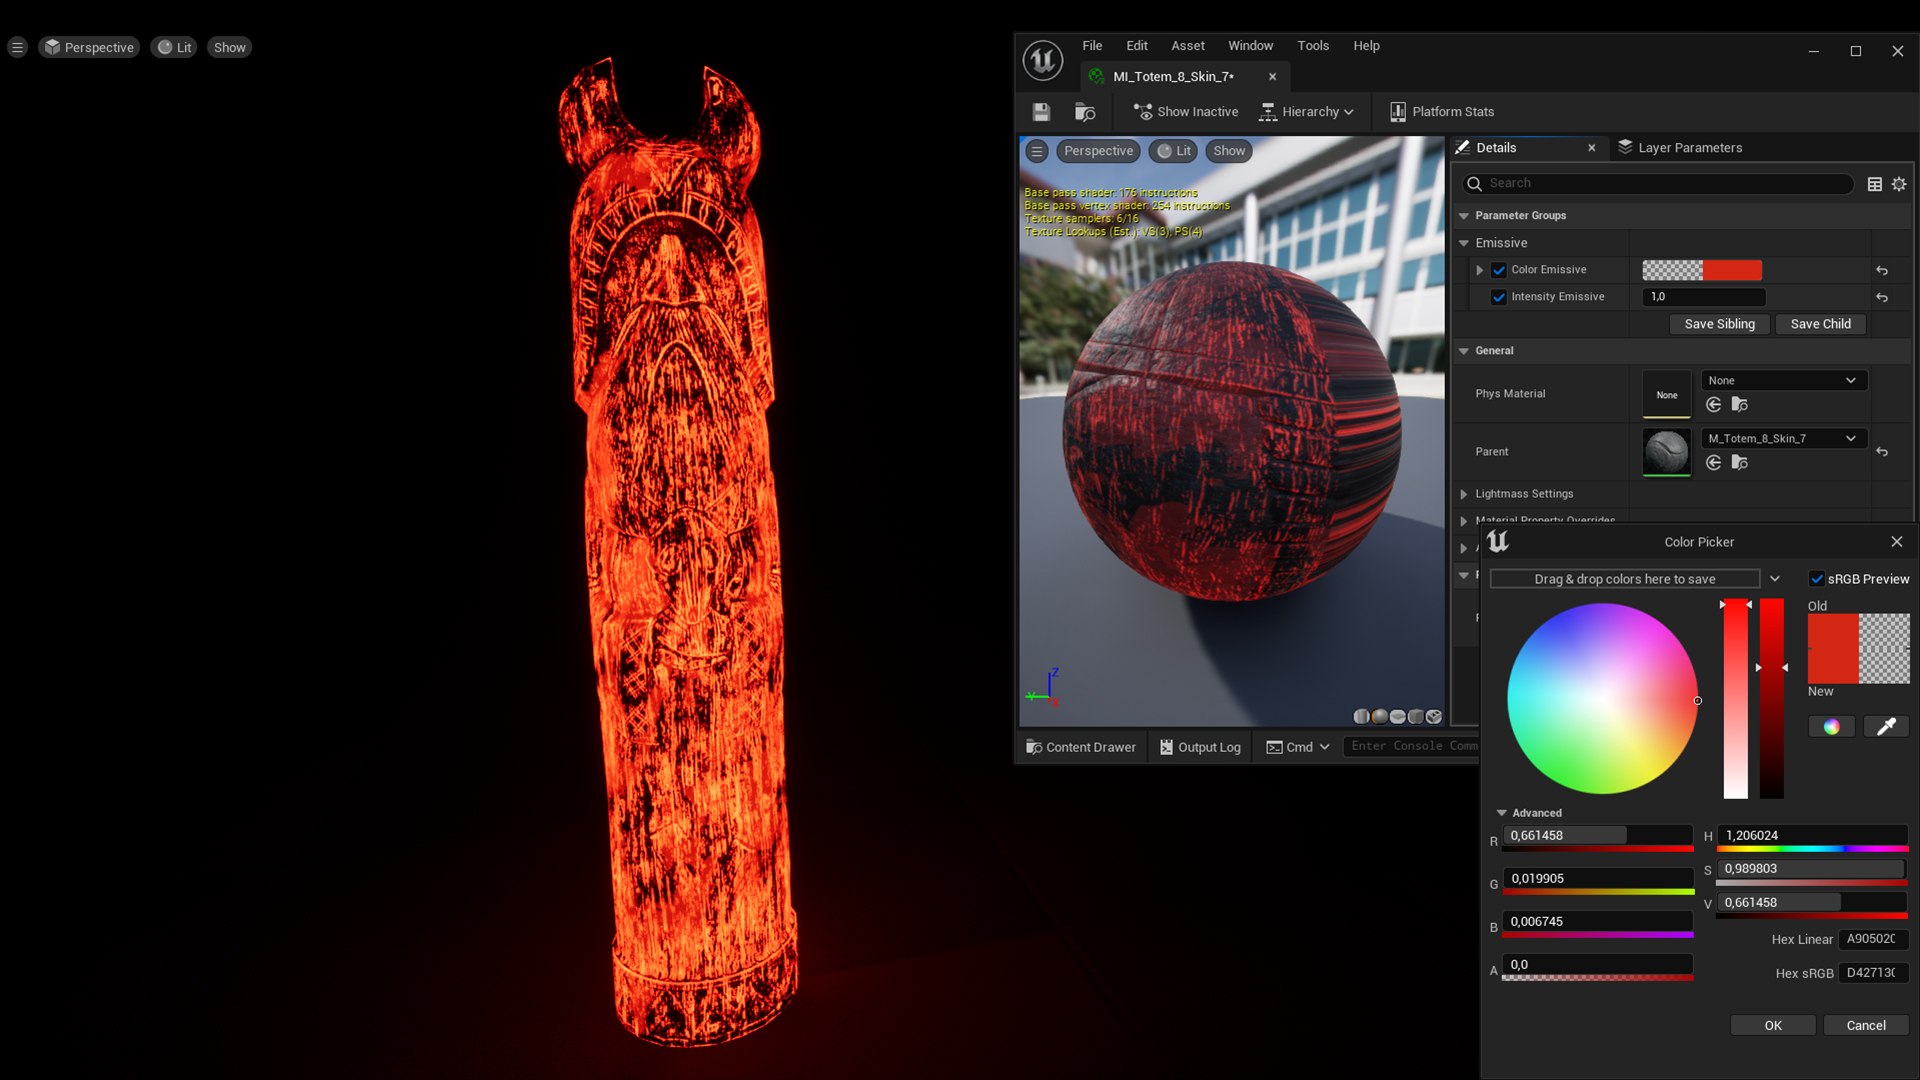Expand Lightmass Settings section
The width and height of the screenshot is (1920, 1080).
tap(1464, 494)
